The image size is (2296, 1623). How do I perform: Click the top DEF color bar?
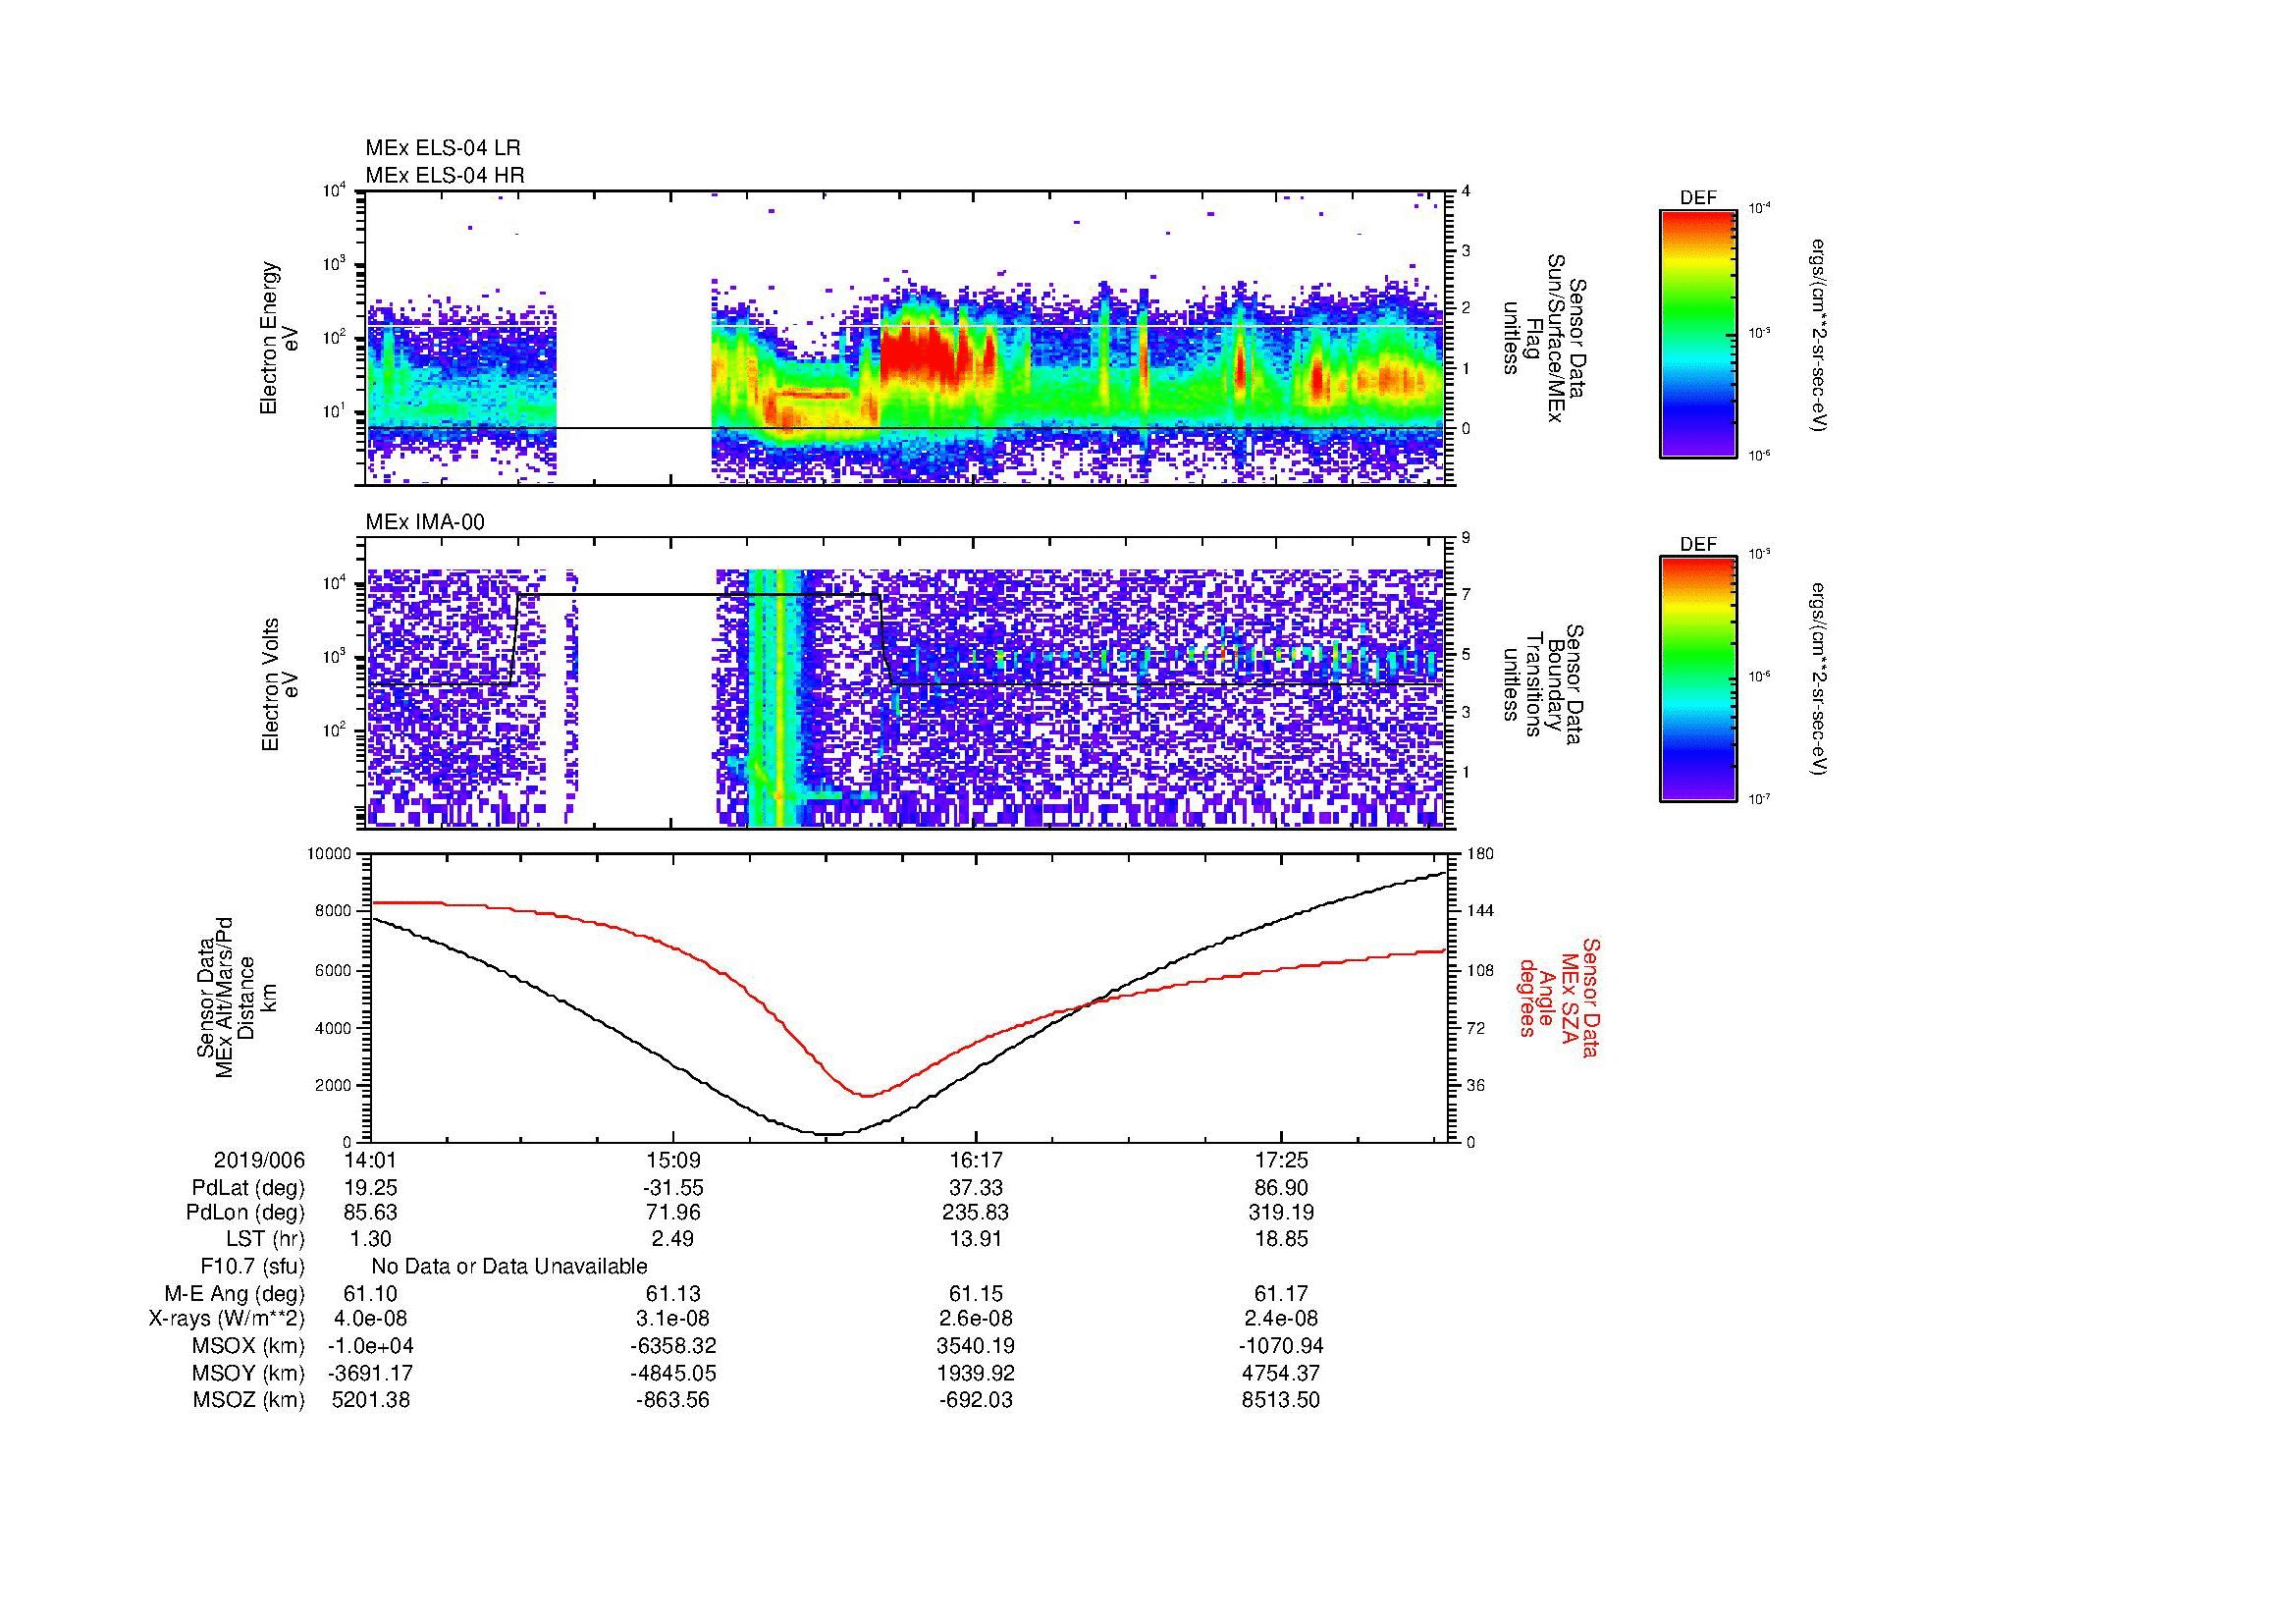tap(1698, 333)
